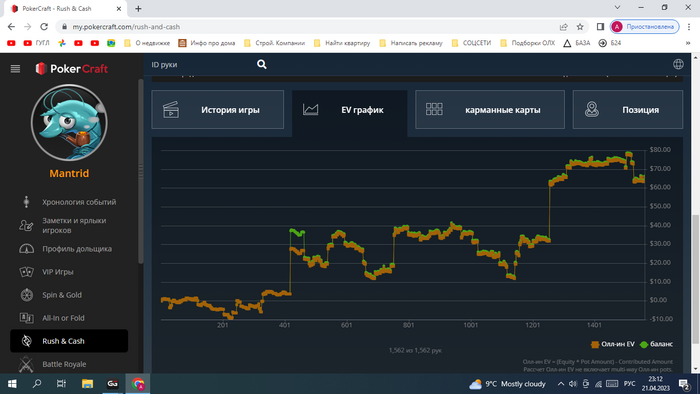Open the ГУГЛ bookmark
Image resolution: width=700 pixels, height=394 pixels.
coord(36,43)
